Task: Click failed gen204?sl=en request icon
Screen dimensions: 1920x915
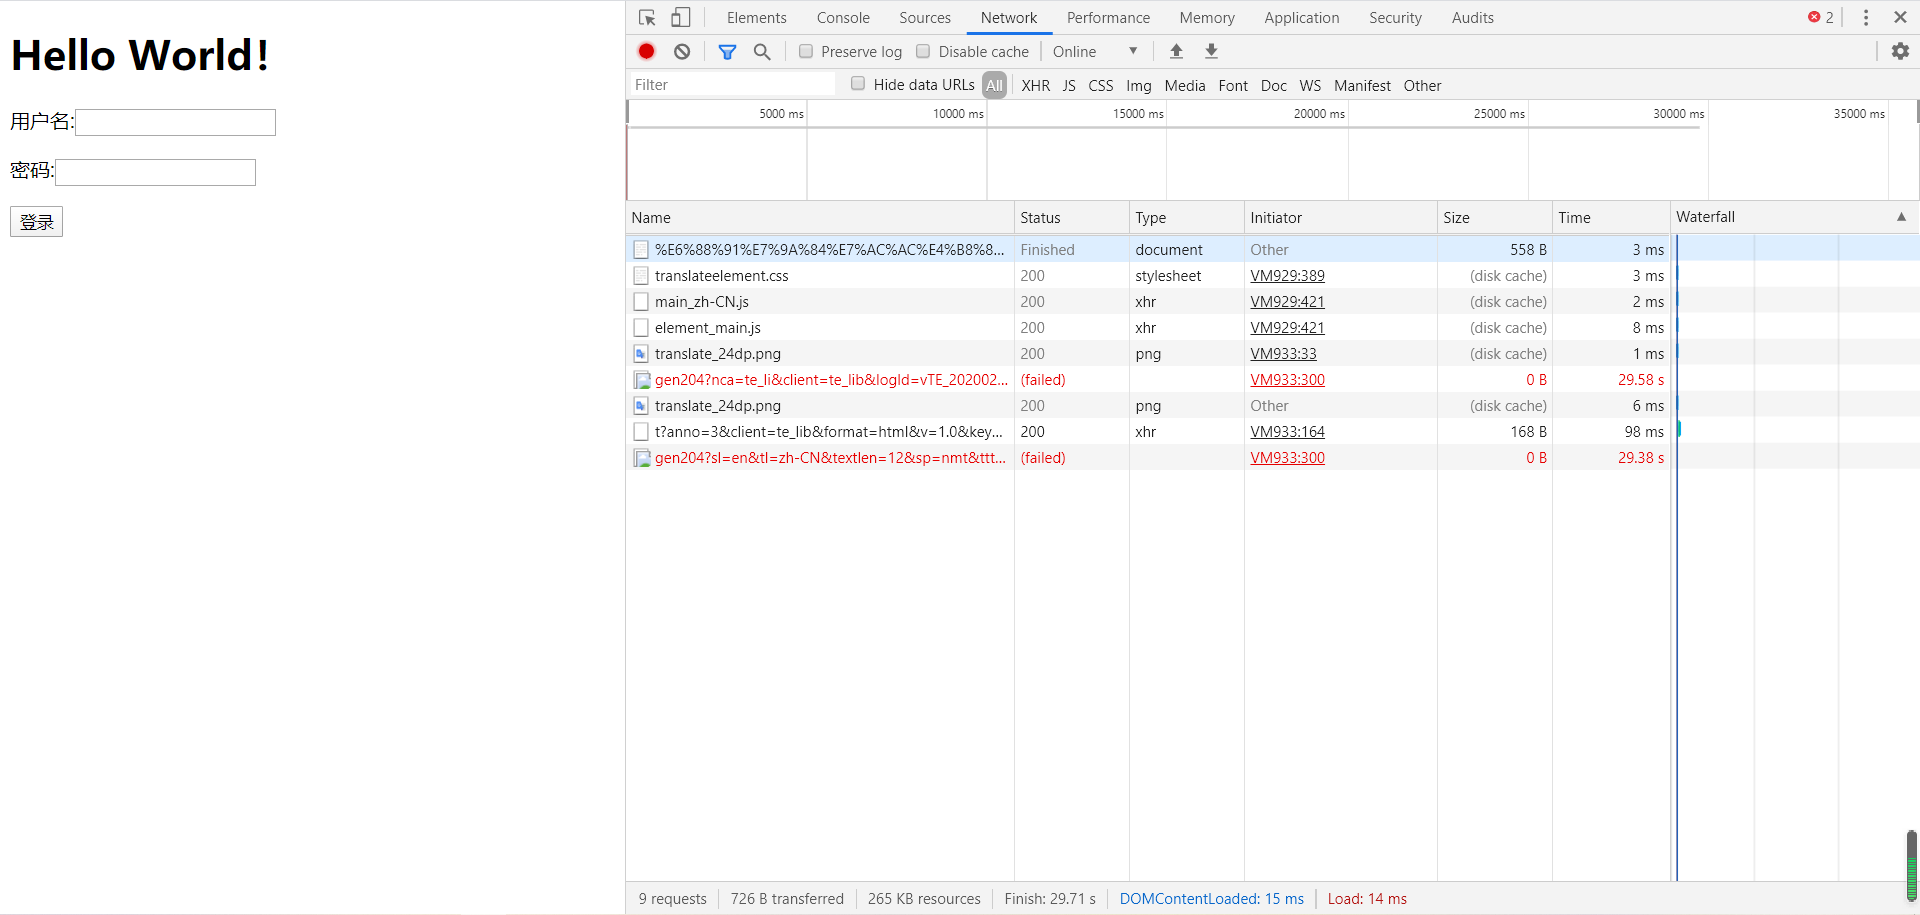Action: [x=642, y=458]
